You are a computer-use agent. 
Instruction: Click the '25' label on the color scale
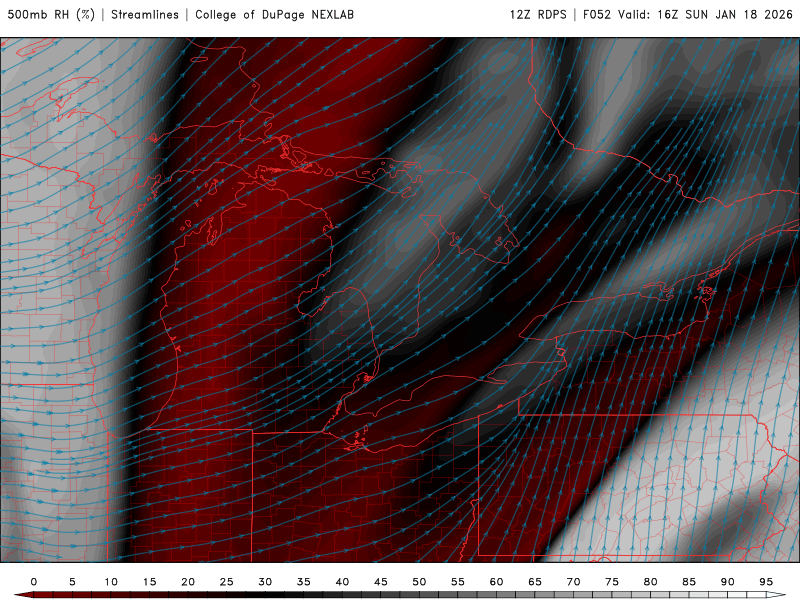coord(227,582)
